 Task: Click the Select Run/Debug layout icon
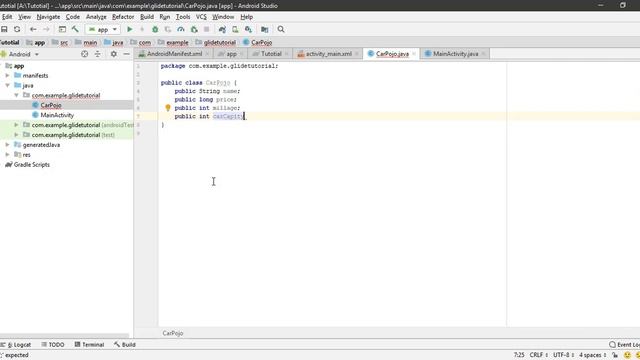(62, 29)
